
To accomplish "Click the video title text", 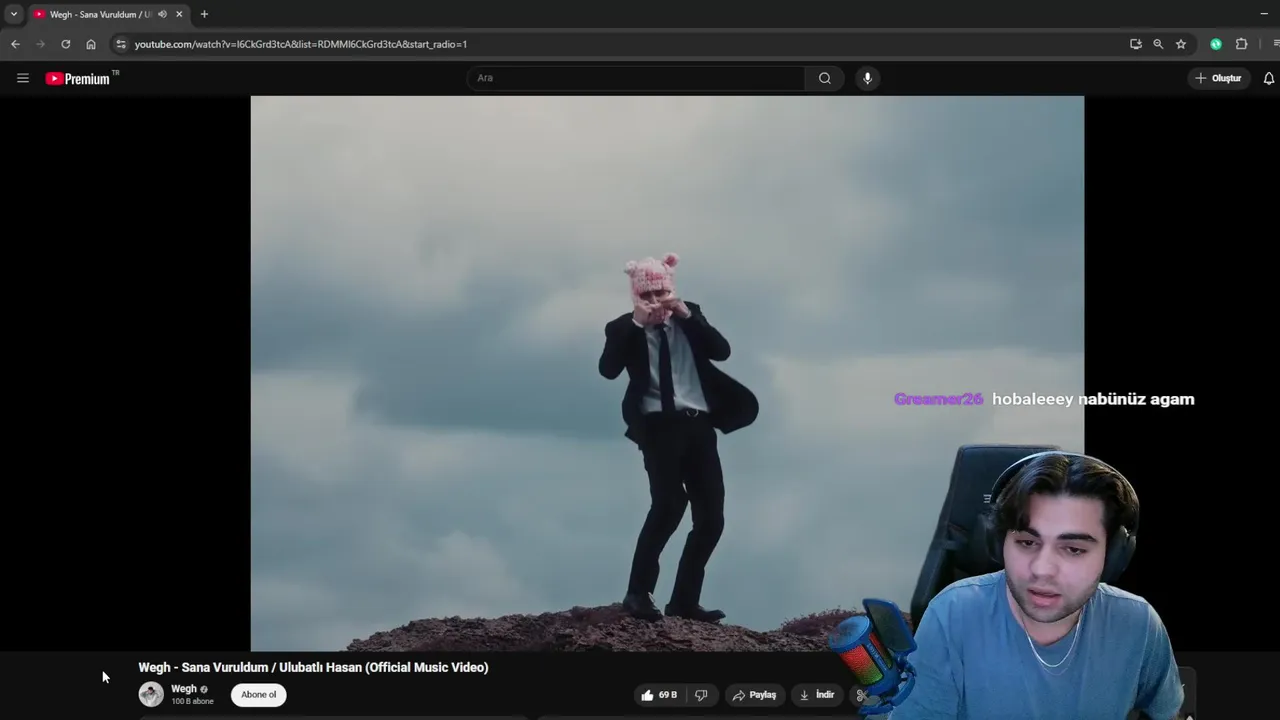I will tap(313, 667).
